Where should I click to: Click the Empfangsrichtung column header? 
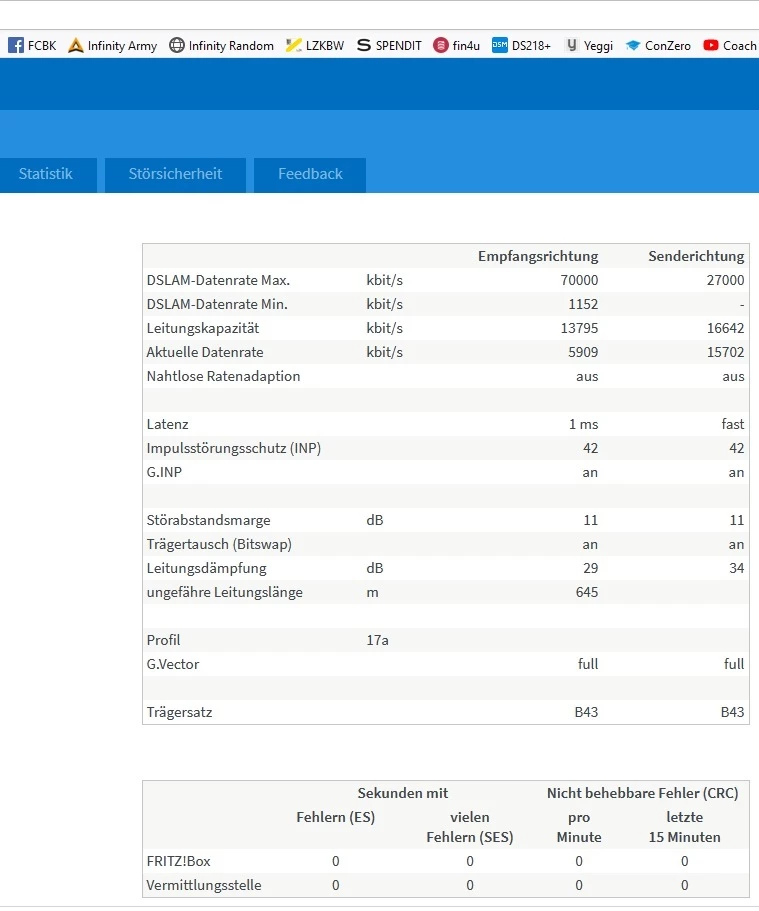click(x=538, y=256)
